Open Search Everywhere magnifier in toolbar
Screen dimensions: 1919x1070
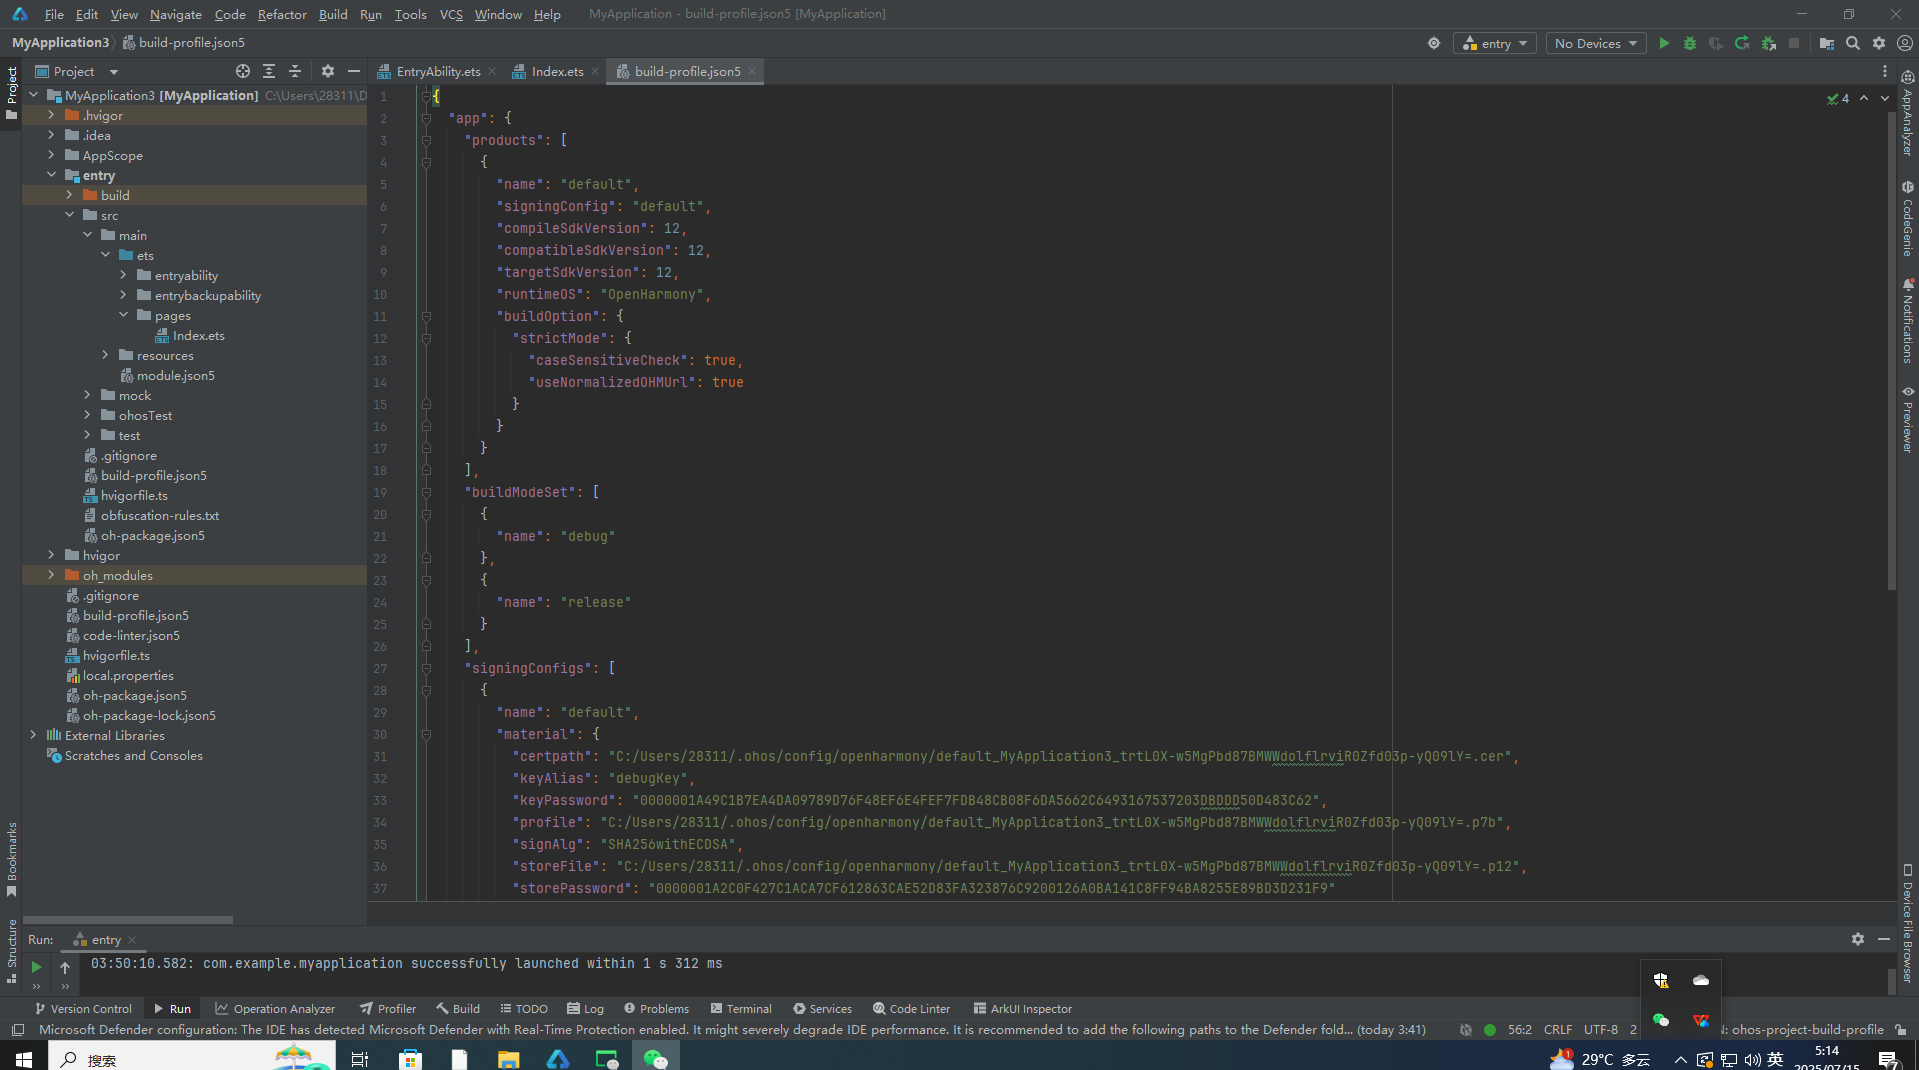pyautogui.click(x=1853, y=43)
